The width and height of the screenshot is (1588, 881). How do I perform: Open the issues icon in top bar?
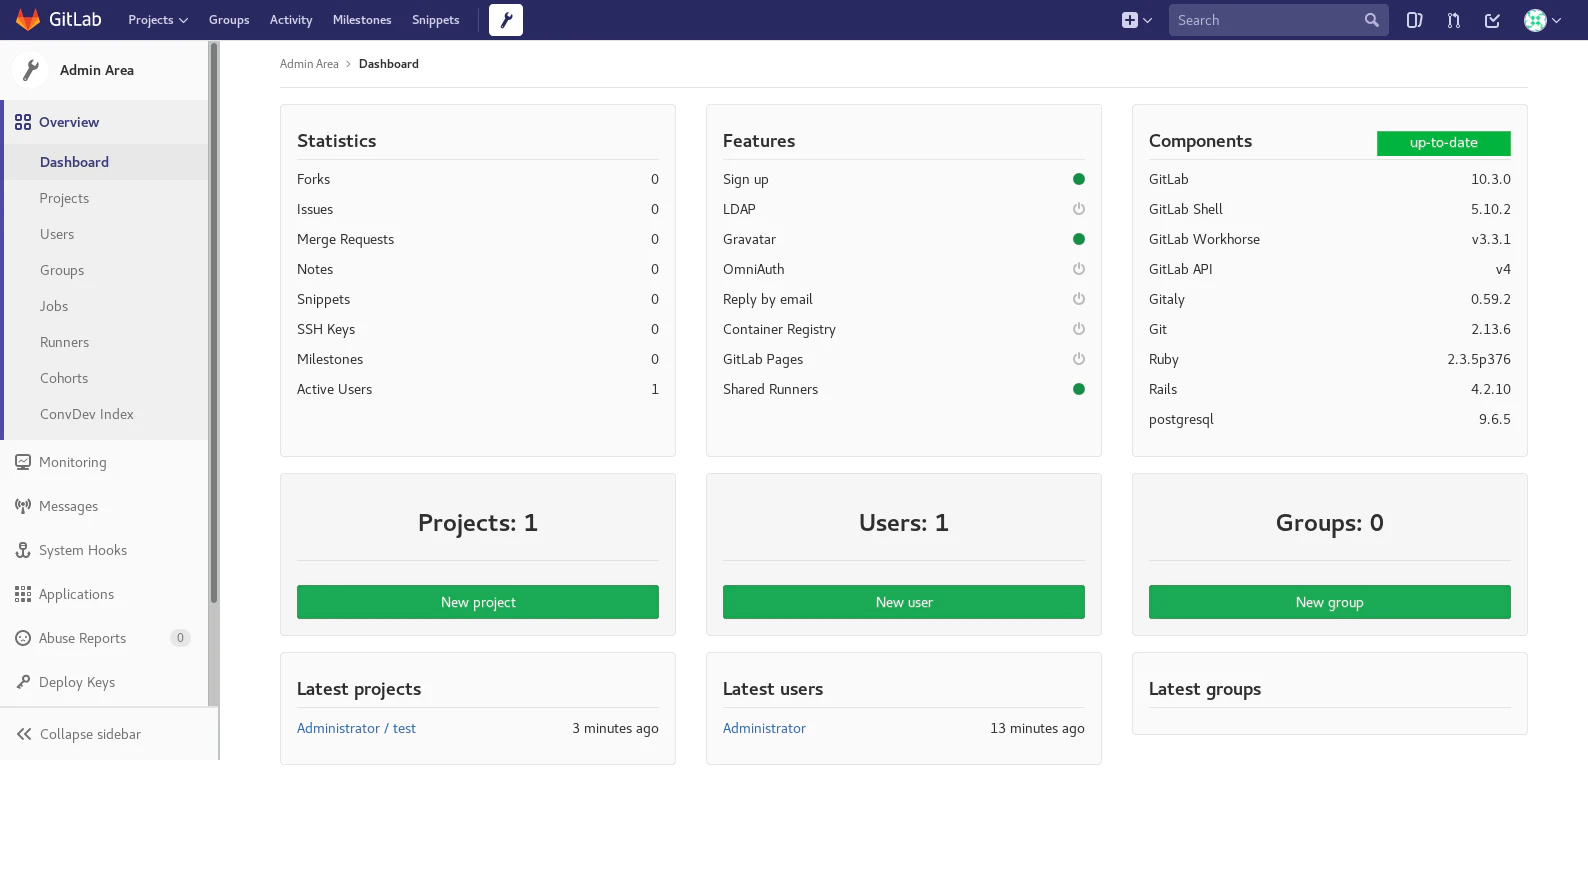[x=1414, y=20]
